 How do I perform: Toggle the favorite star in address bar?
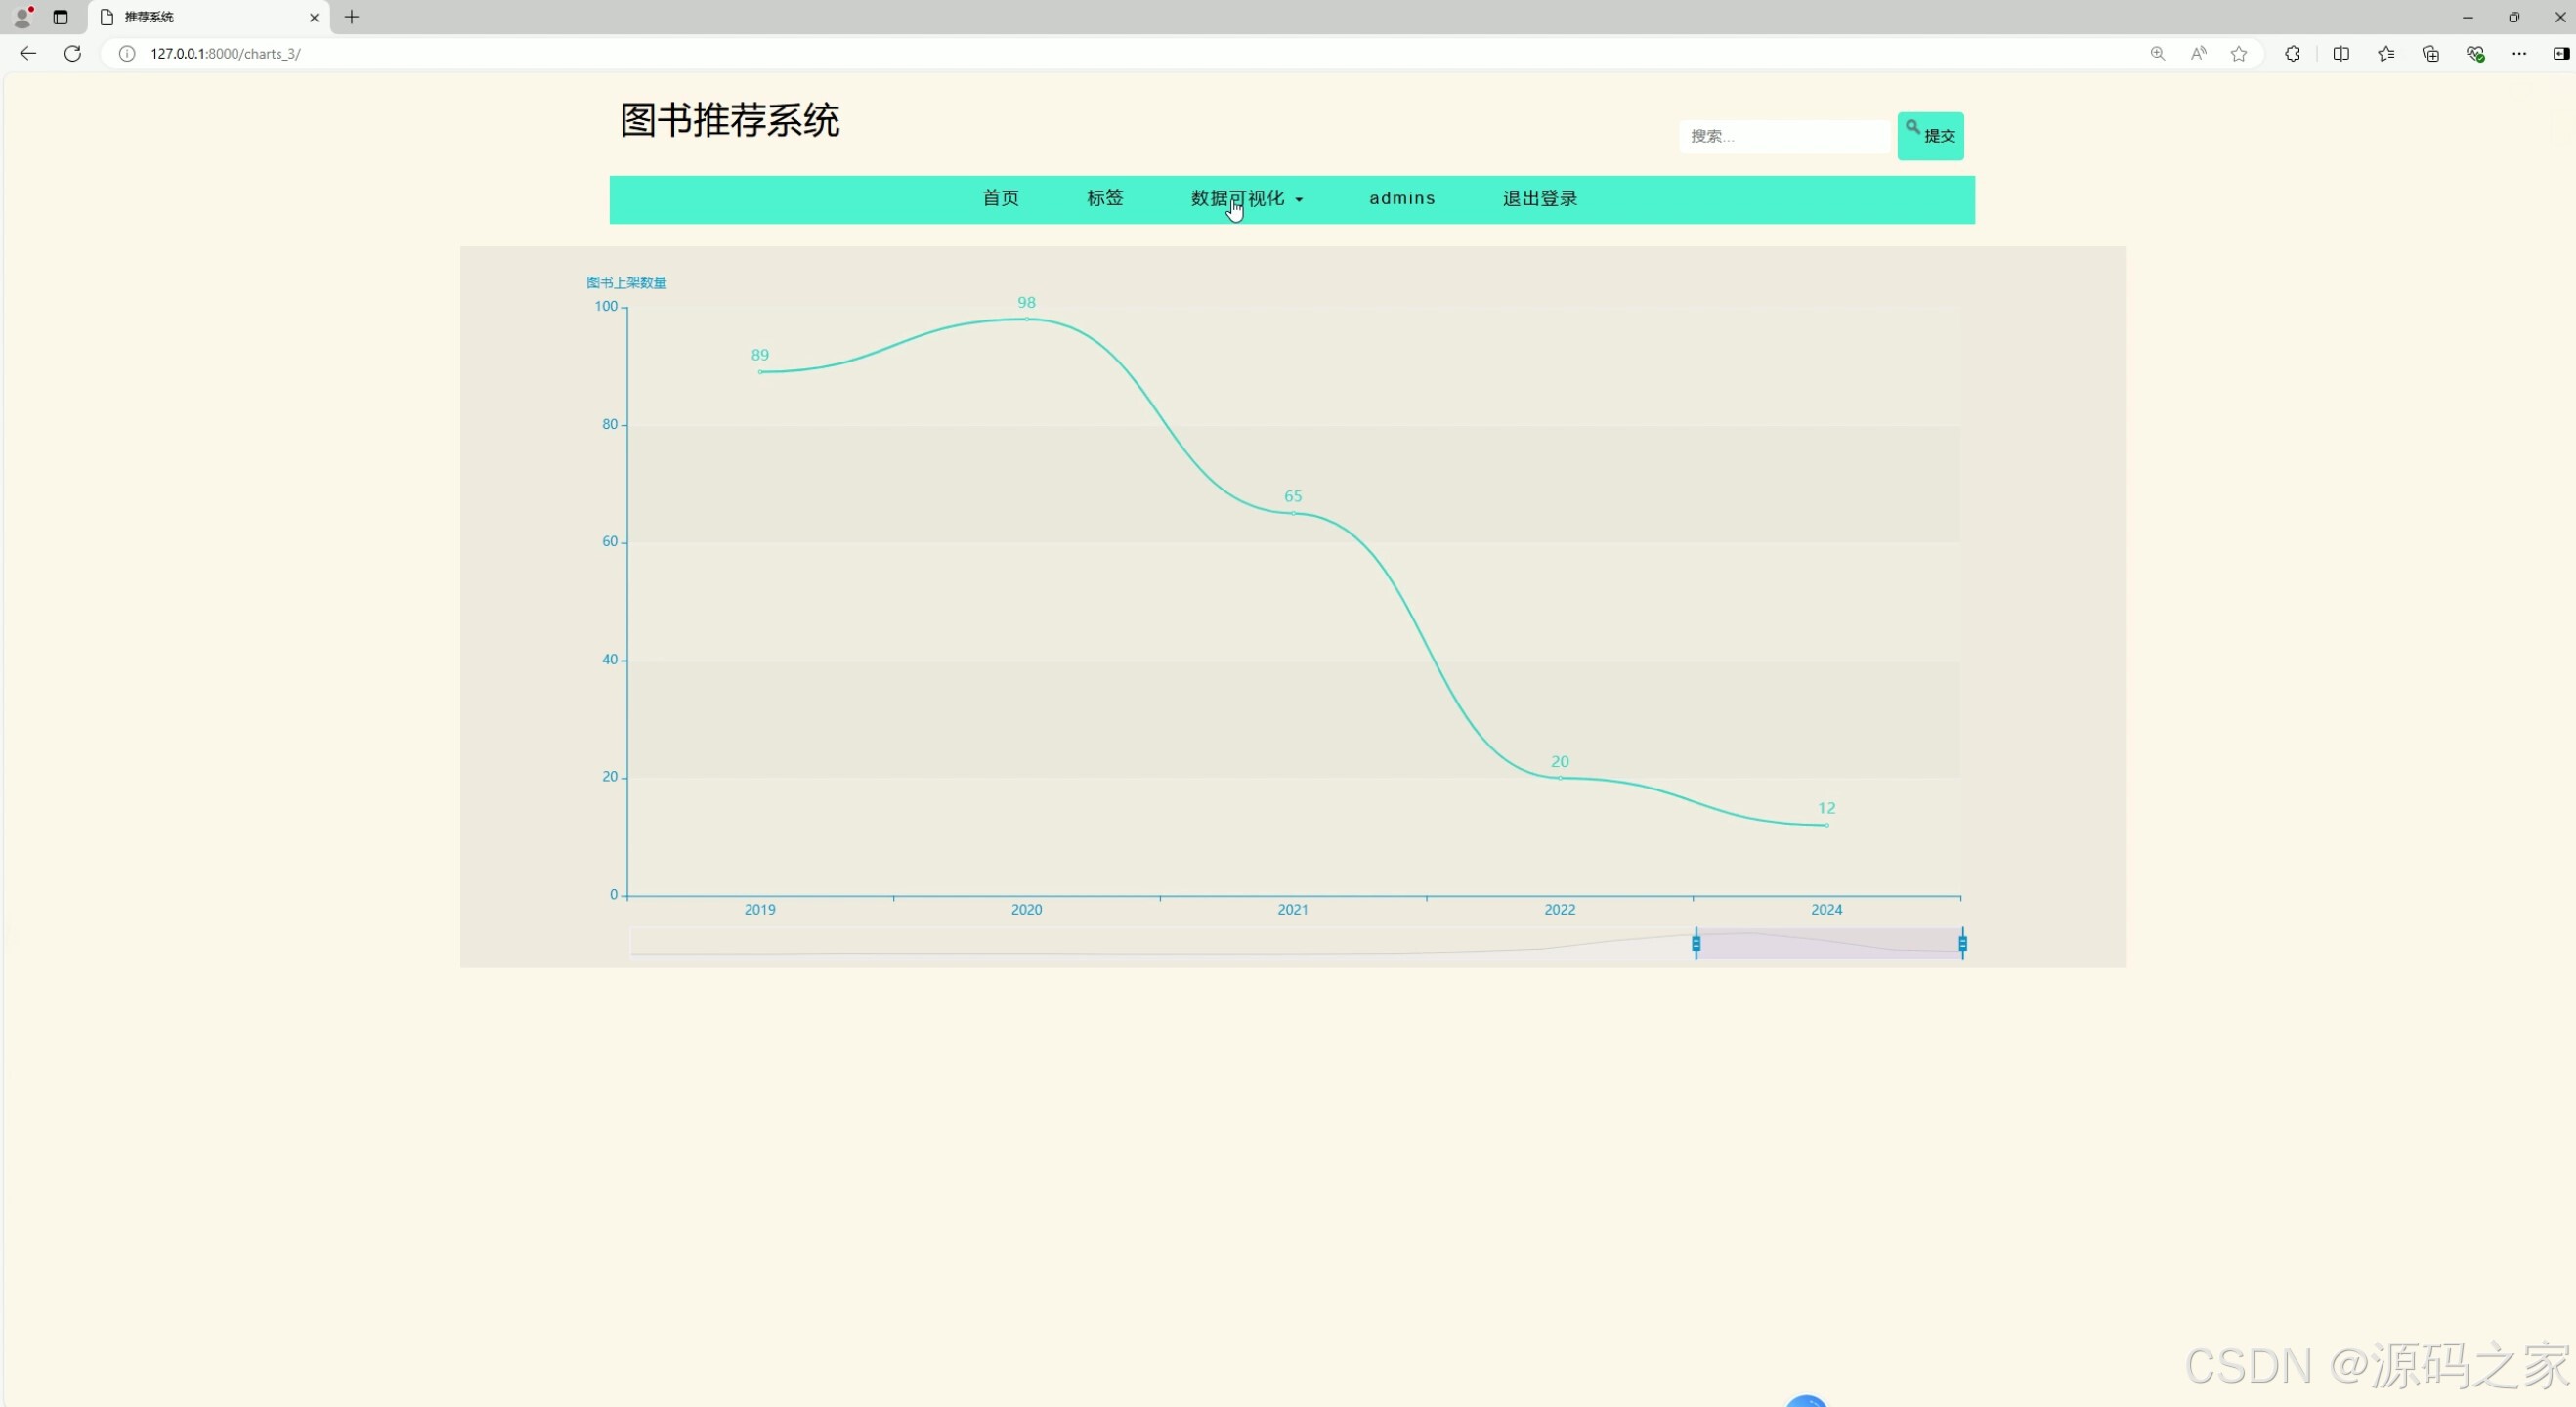click(x=2238, y=53)
